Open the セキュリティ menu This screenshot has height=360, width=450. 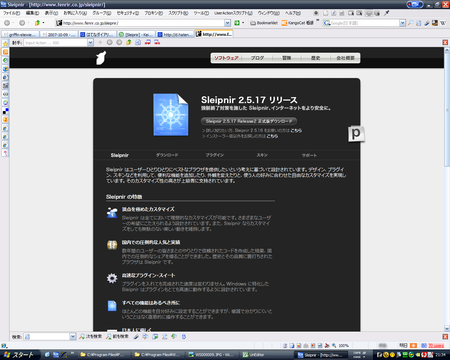point(127,13)
